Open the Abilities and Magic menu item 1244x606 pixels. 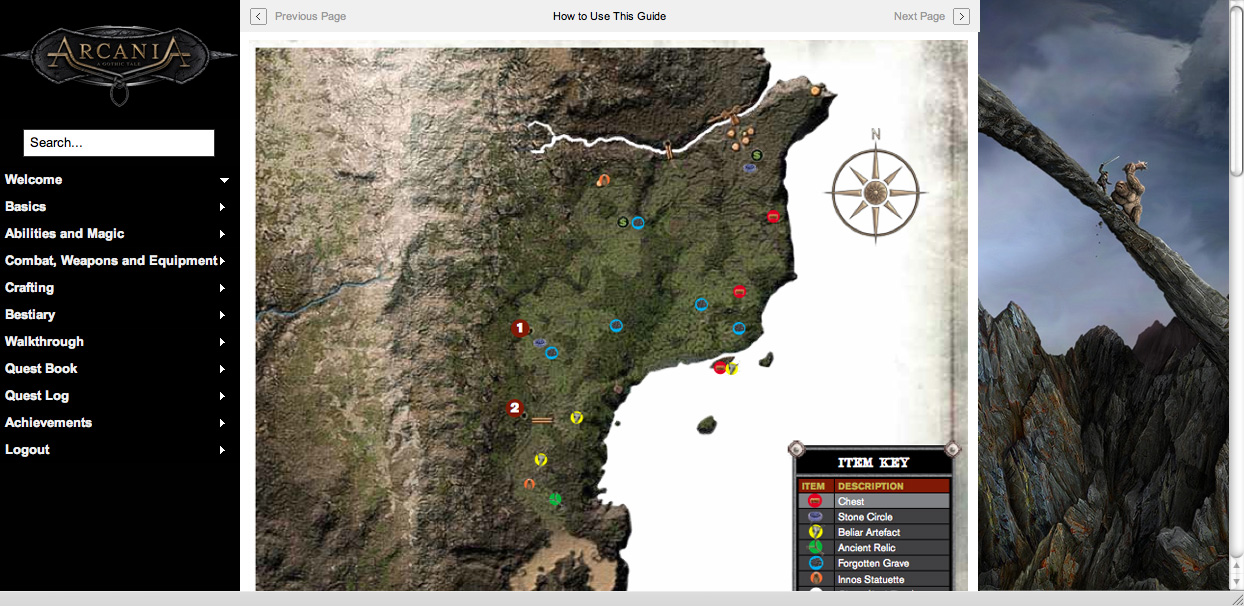click(x=65, y=234)
